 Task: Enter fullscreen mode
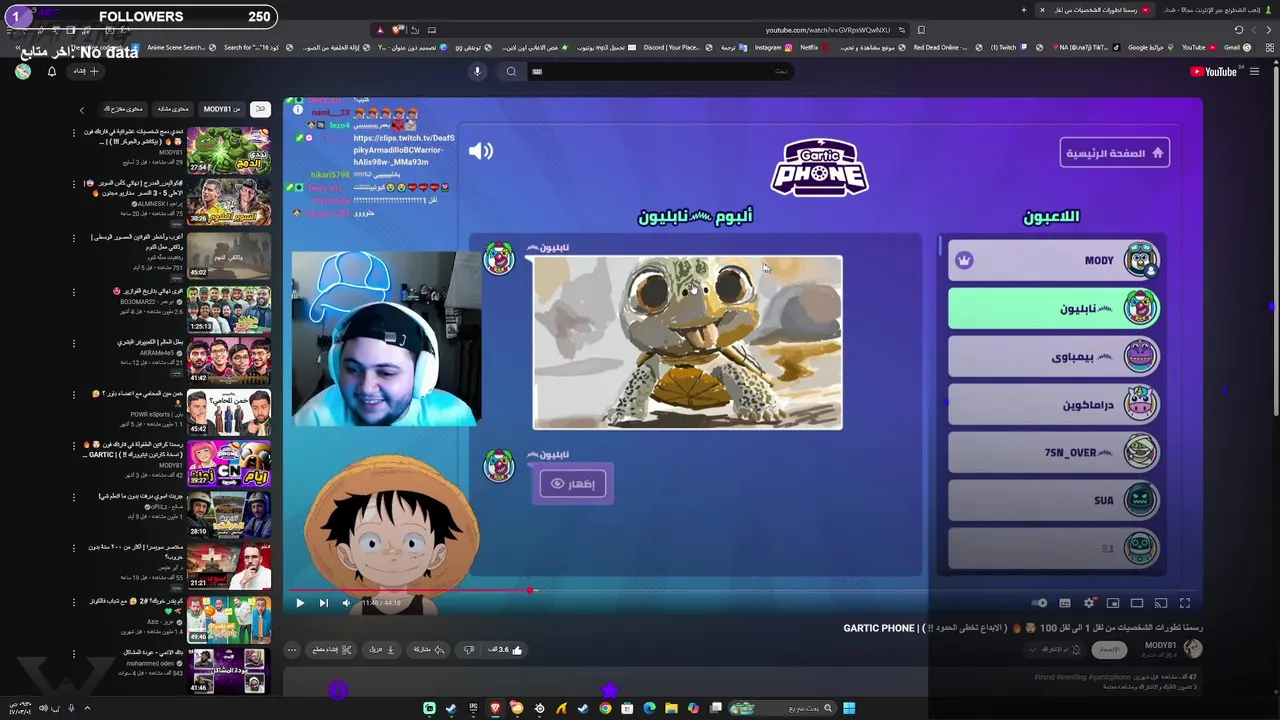[1185, 603]
